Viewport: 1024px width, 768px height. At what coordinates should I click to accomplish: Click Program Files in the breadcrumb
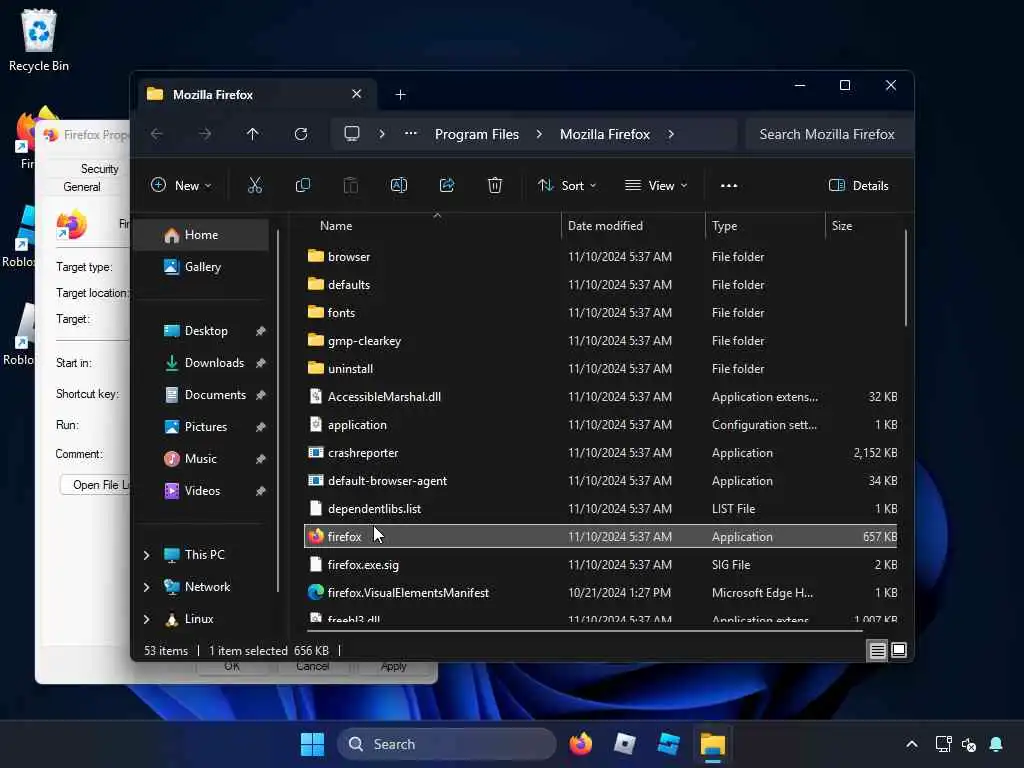(x=477, y=134)
